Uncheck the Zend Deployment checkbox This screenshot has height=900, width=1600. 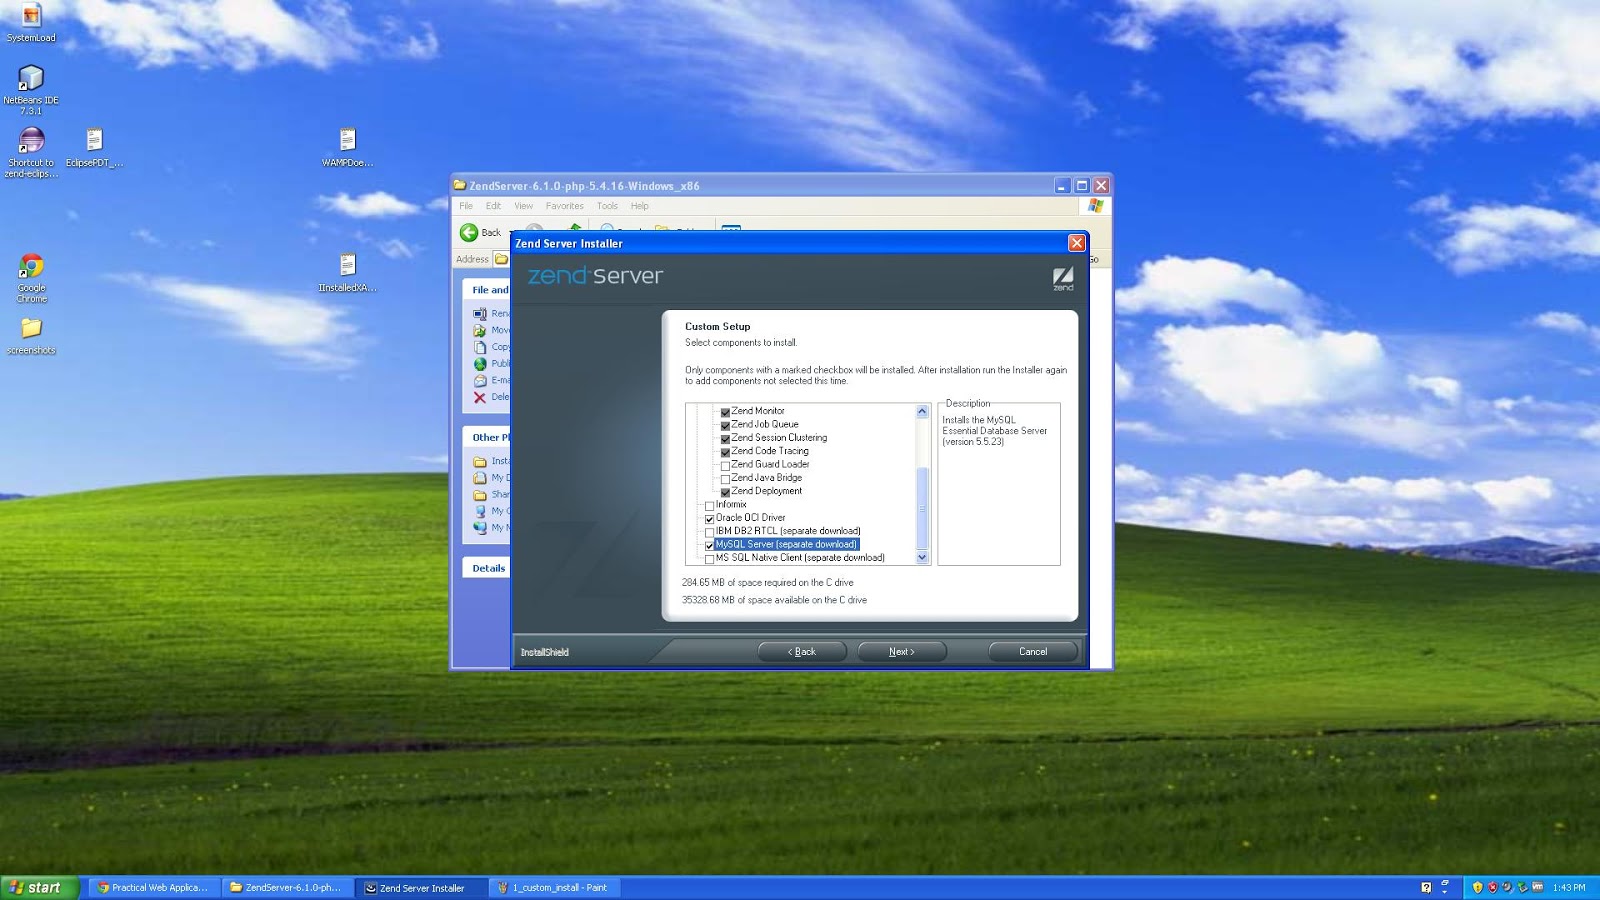725,492
